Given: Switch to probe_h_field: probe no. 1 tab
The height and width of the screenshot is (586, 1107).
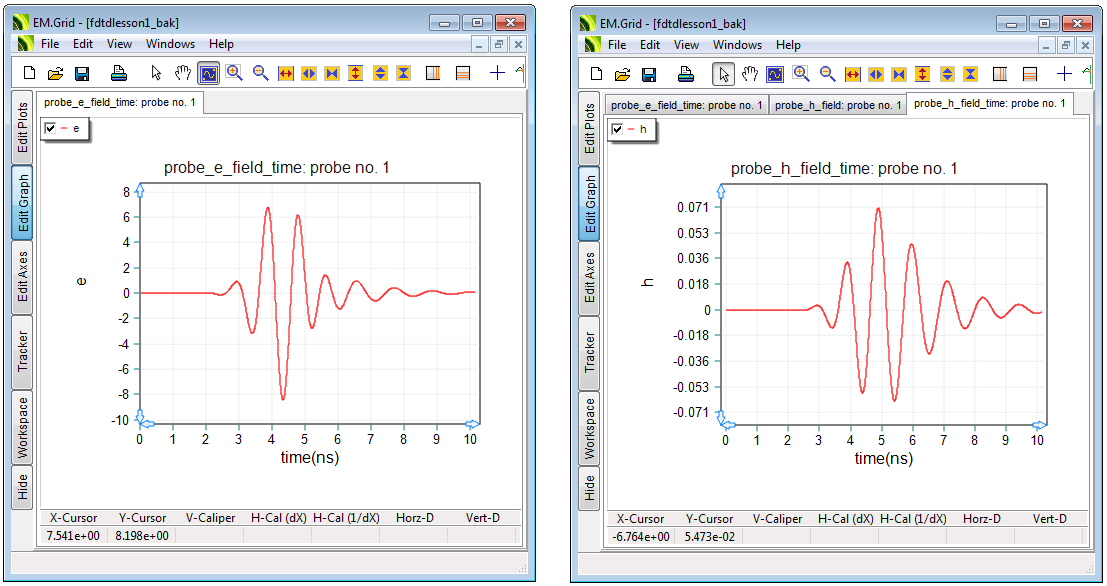Looking at the screenshot, I should coord(837,105).
